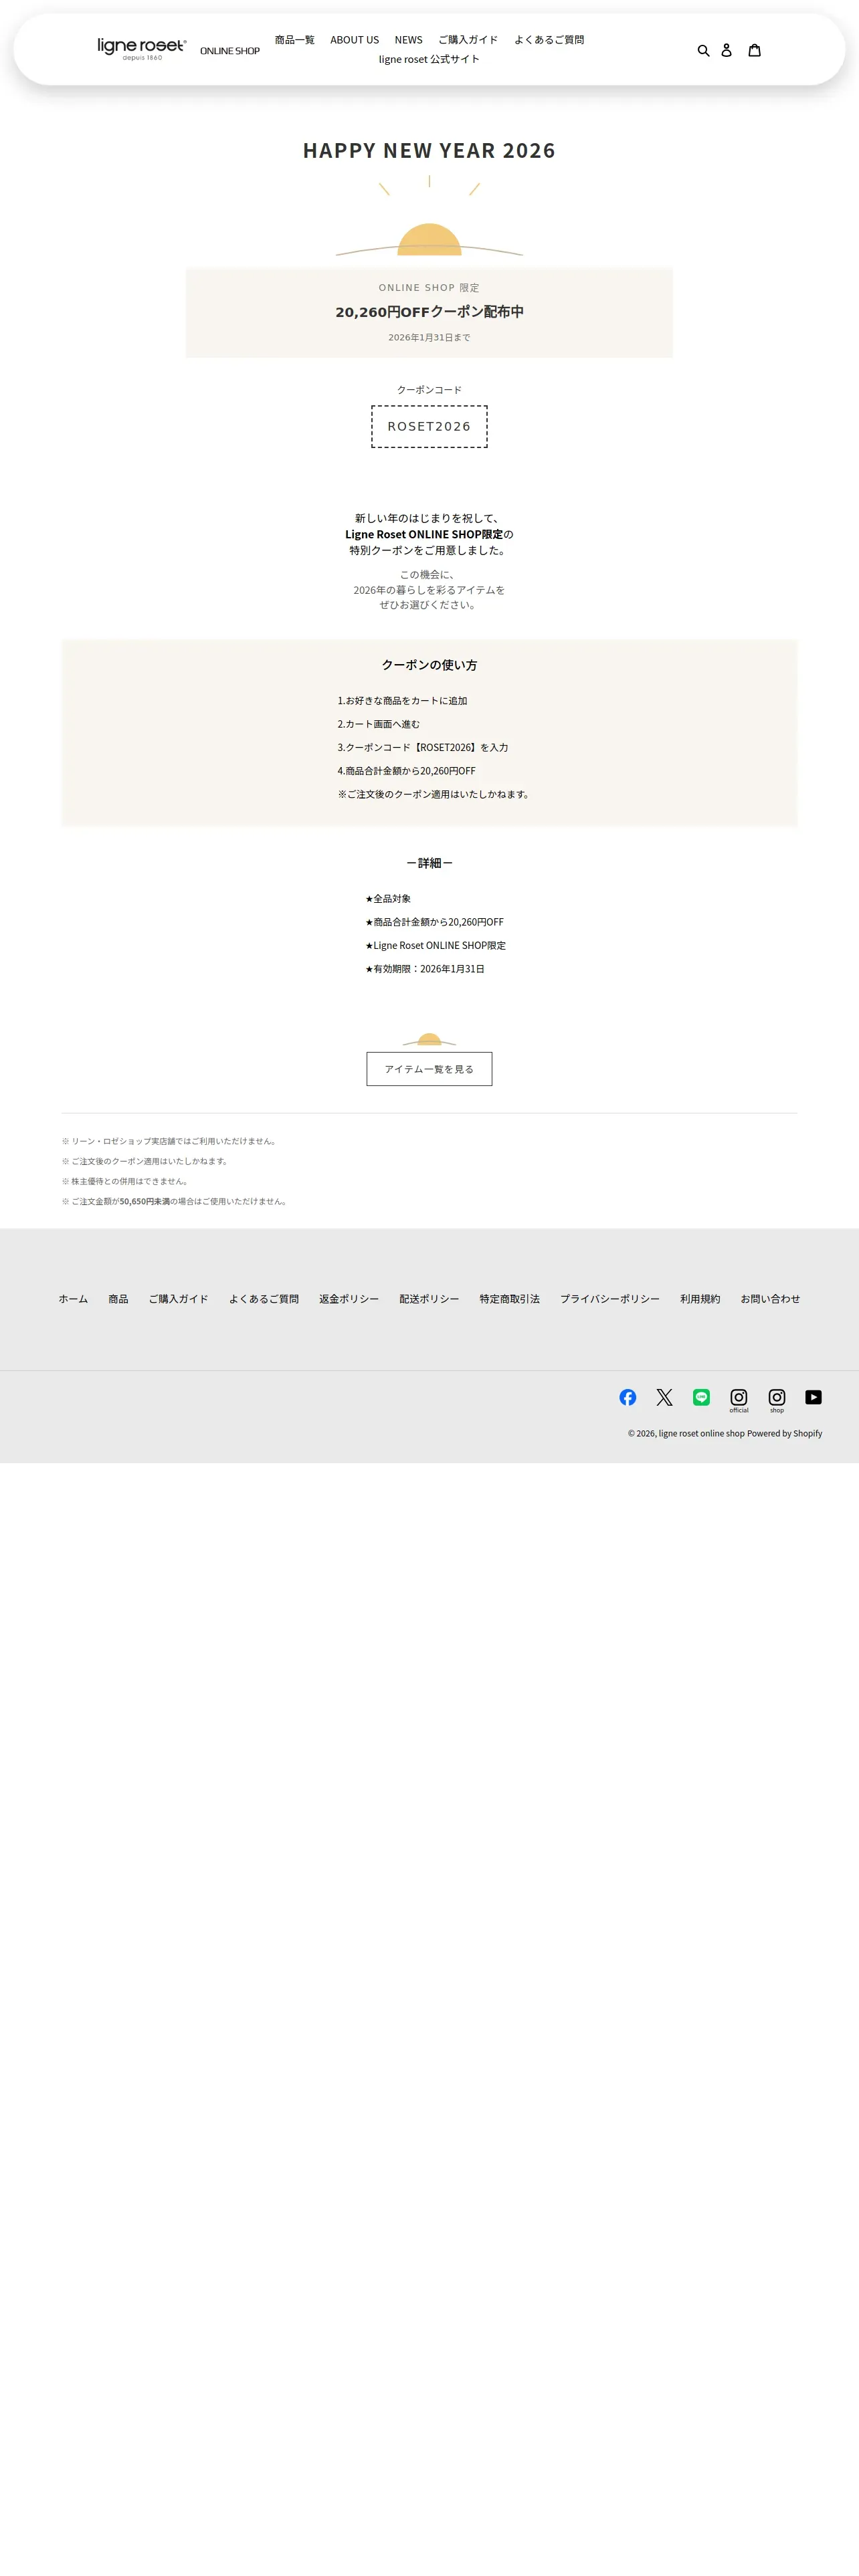Select NEWS in the header menu
The image size is (859, 2576).
click(x=408, y=40)
